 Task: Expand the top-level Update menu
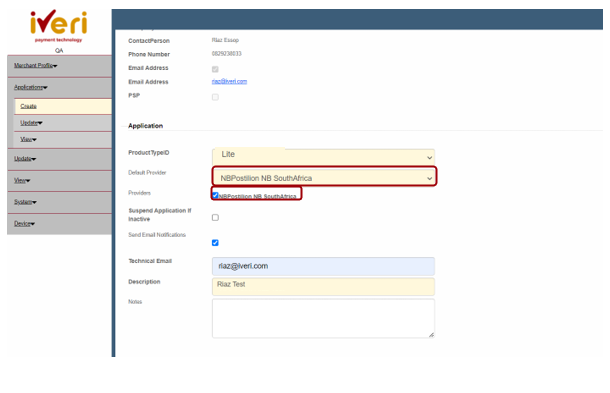pos(25,159)
